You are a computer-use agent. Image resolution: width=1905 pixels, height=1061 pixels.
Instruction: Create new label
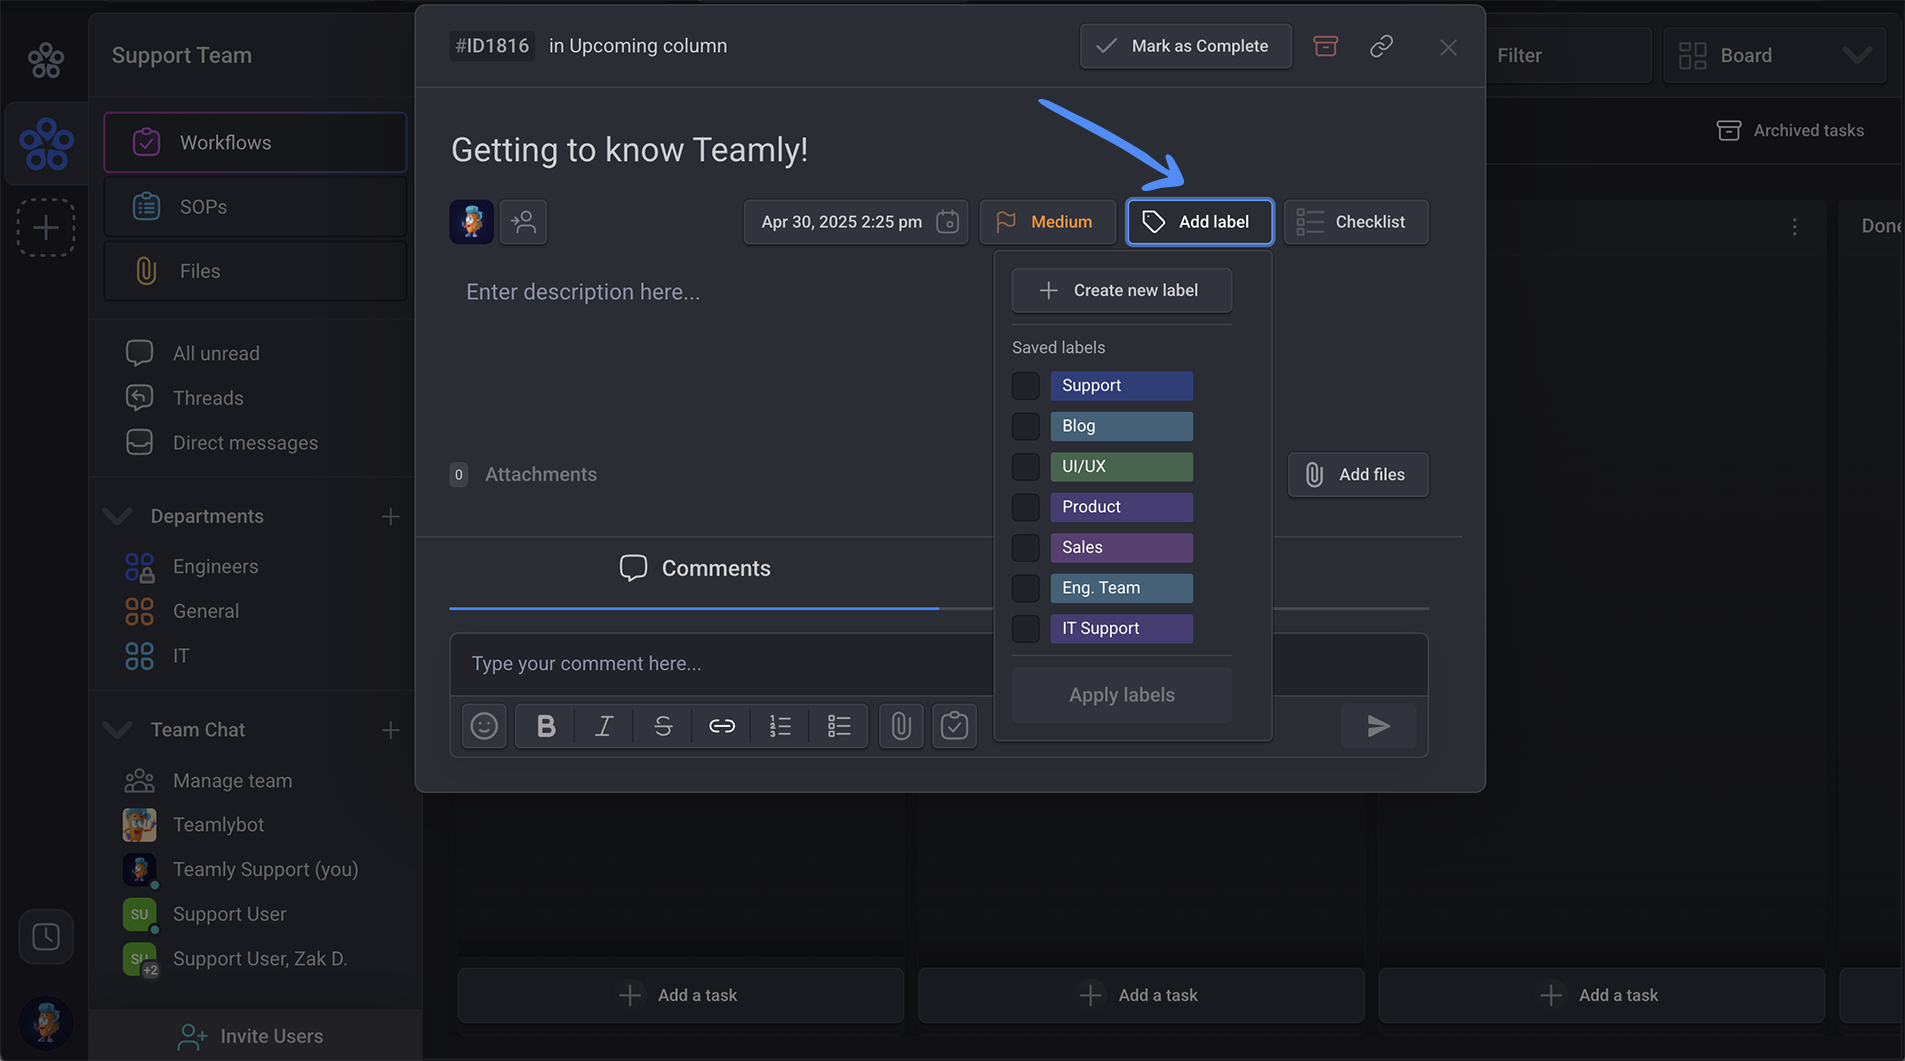point(1121,290)
